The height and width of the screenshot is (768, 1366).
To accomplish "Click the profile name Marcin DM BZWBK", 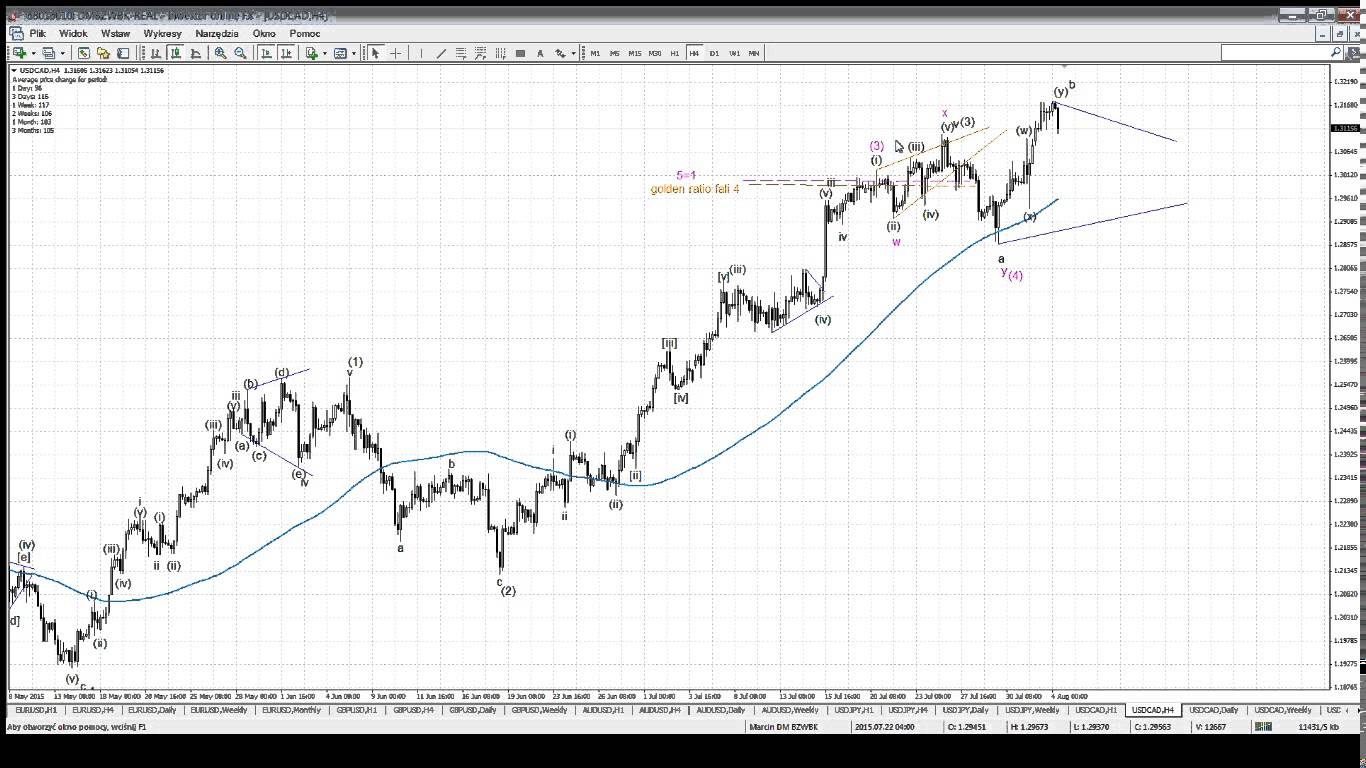I will coord(783,727).
